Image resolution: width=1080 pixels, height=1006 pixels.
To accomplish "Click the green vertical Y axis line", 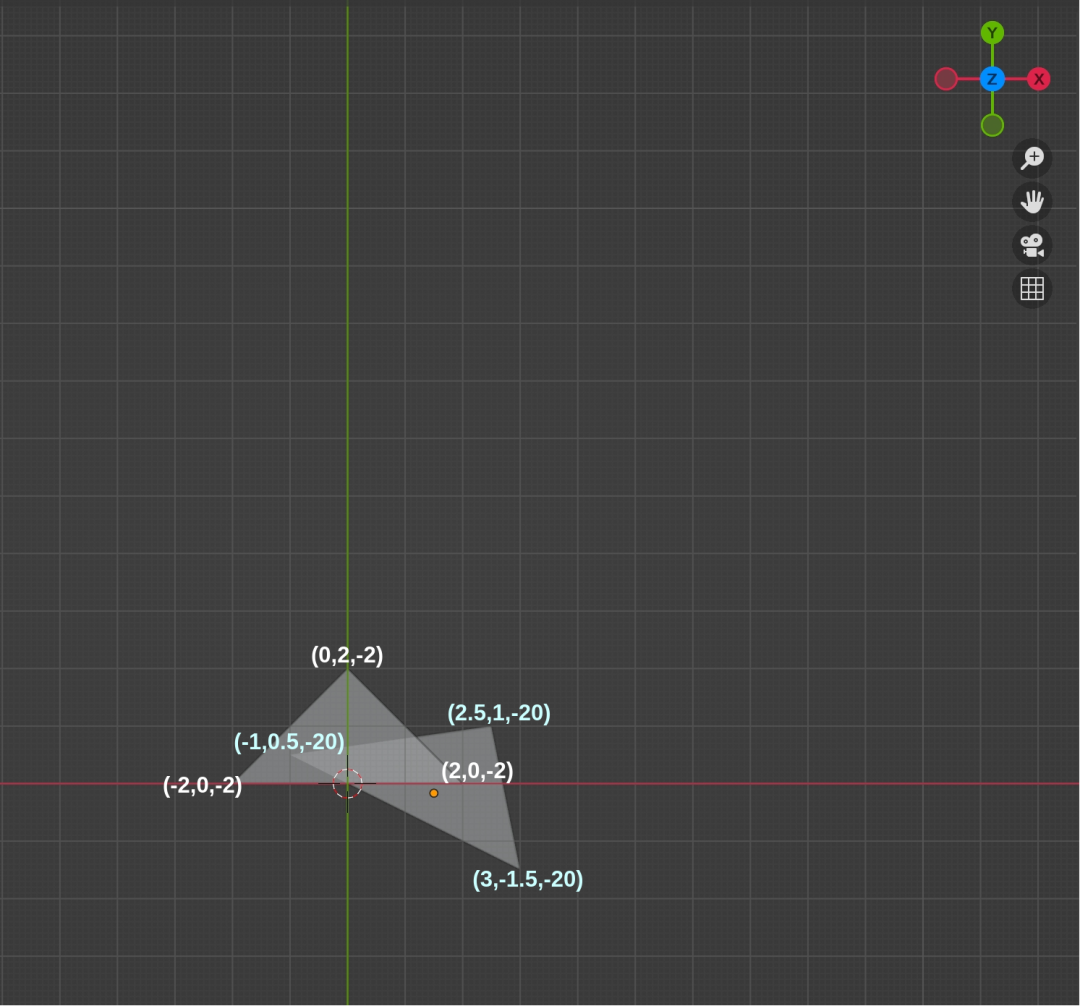I will (348, 400).
